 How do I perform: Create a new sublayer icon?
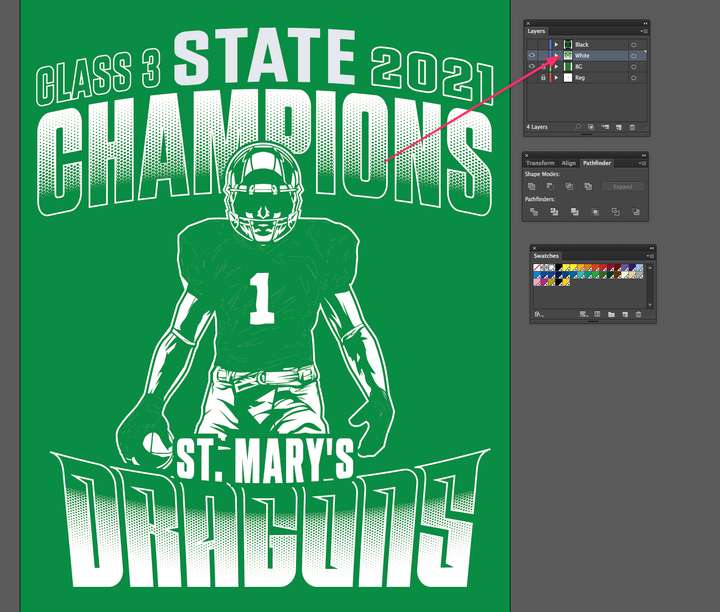click(605, 127)
